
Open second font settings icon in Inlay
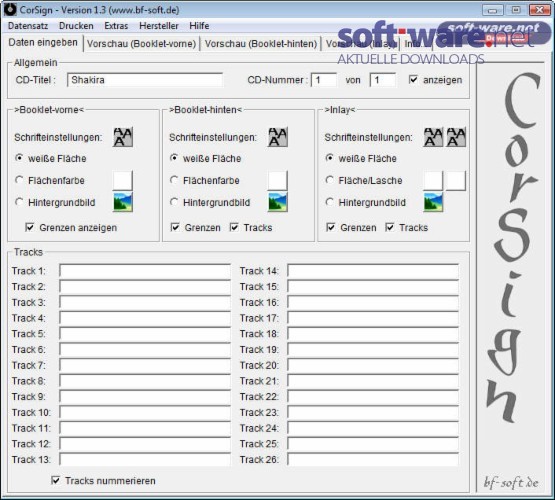[x=456, y=137]
